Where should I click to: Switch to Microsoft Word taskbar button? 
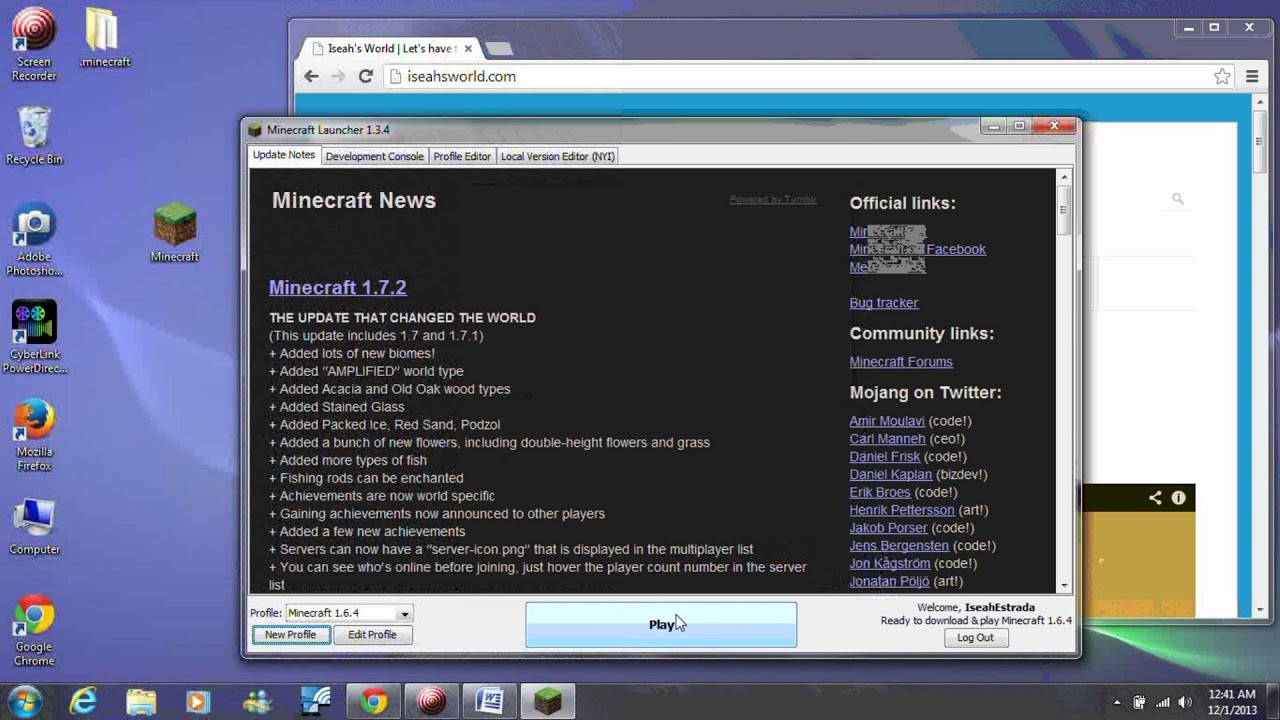pyautogui.click(x=490, y=702)
